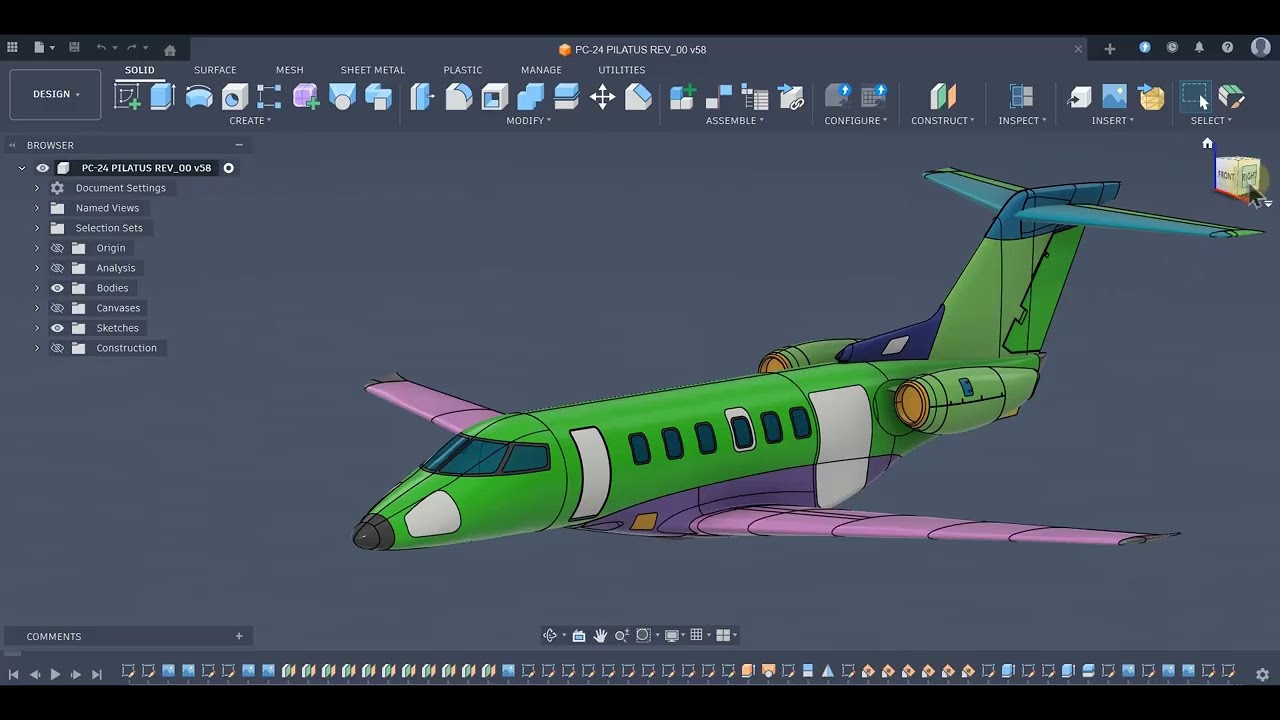This screenshot has width=1280, height=720.
Task: Click the ViewCube home view button
Action: coord(1207,144)
